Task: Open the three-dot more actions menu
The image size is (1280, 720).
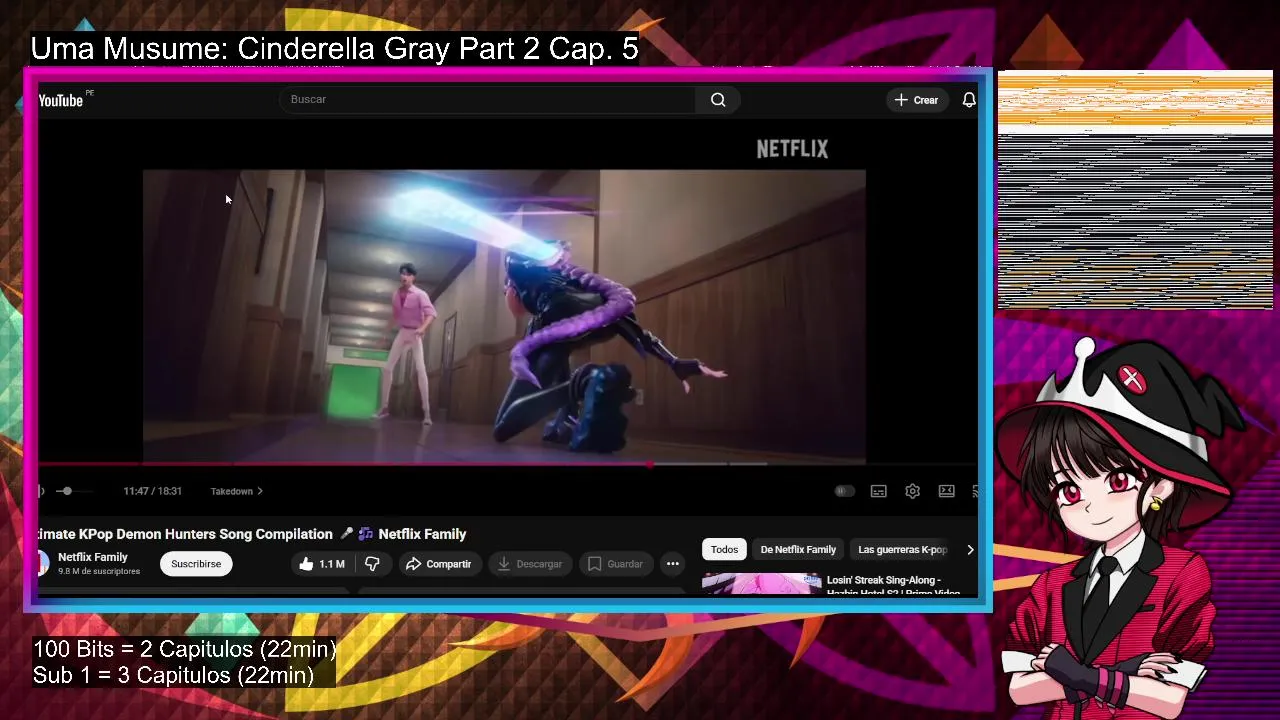Action: (x=673, y=564)
